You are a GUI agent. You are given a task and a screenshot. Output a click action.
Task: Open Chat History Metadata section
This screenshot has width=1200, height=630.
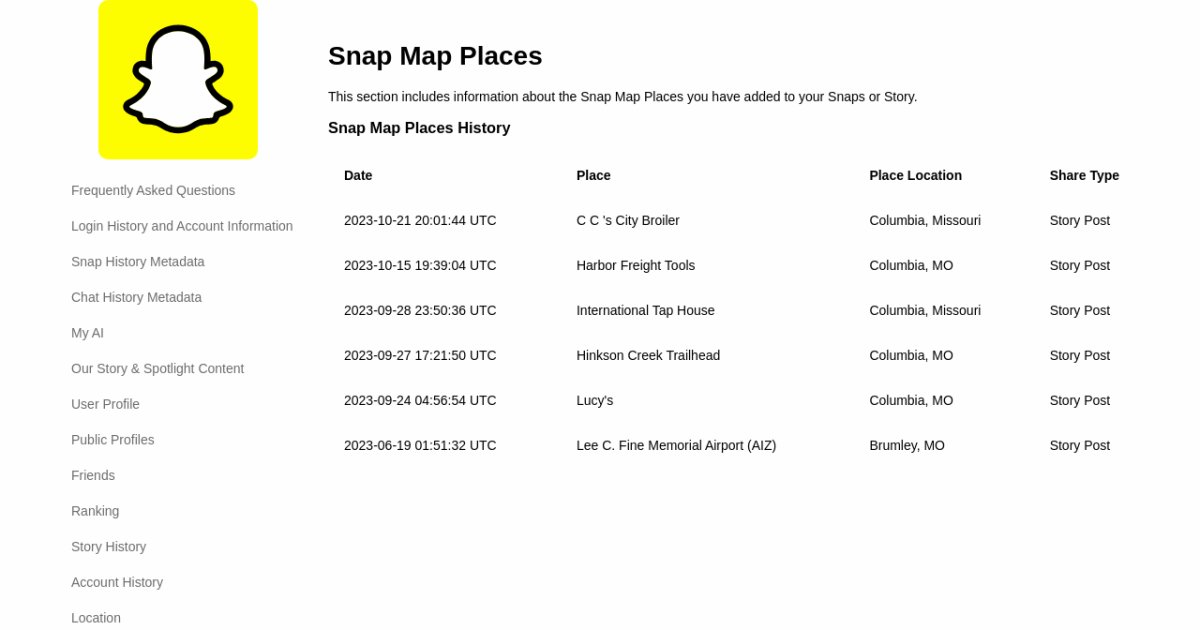click(x=136, y=297)
